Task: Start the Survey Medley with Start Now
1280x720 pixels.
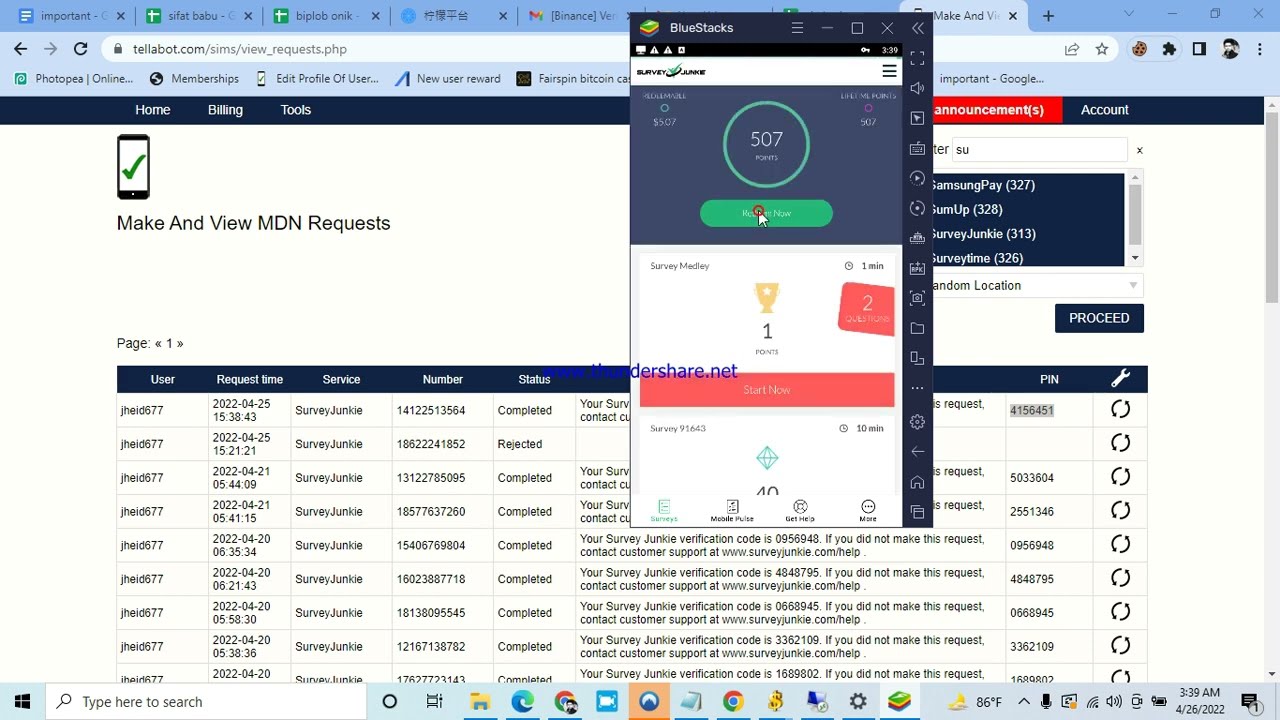Action: 767,390
